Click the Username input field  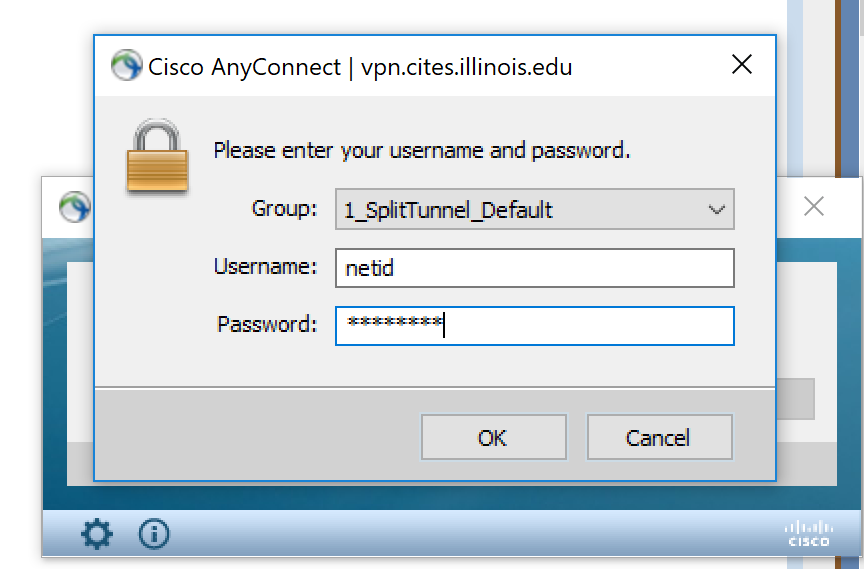point(534,268)
